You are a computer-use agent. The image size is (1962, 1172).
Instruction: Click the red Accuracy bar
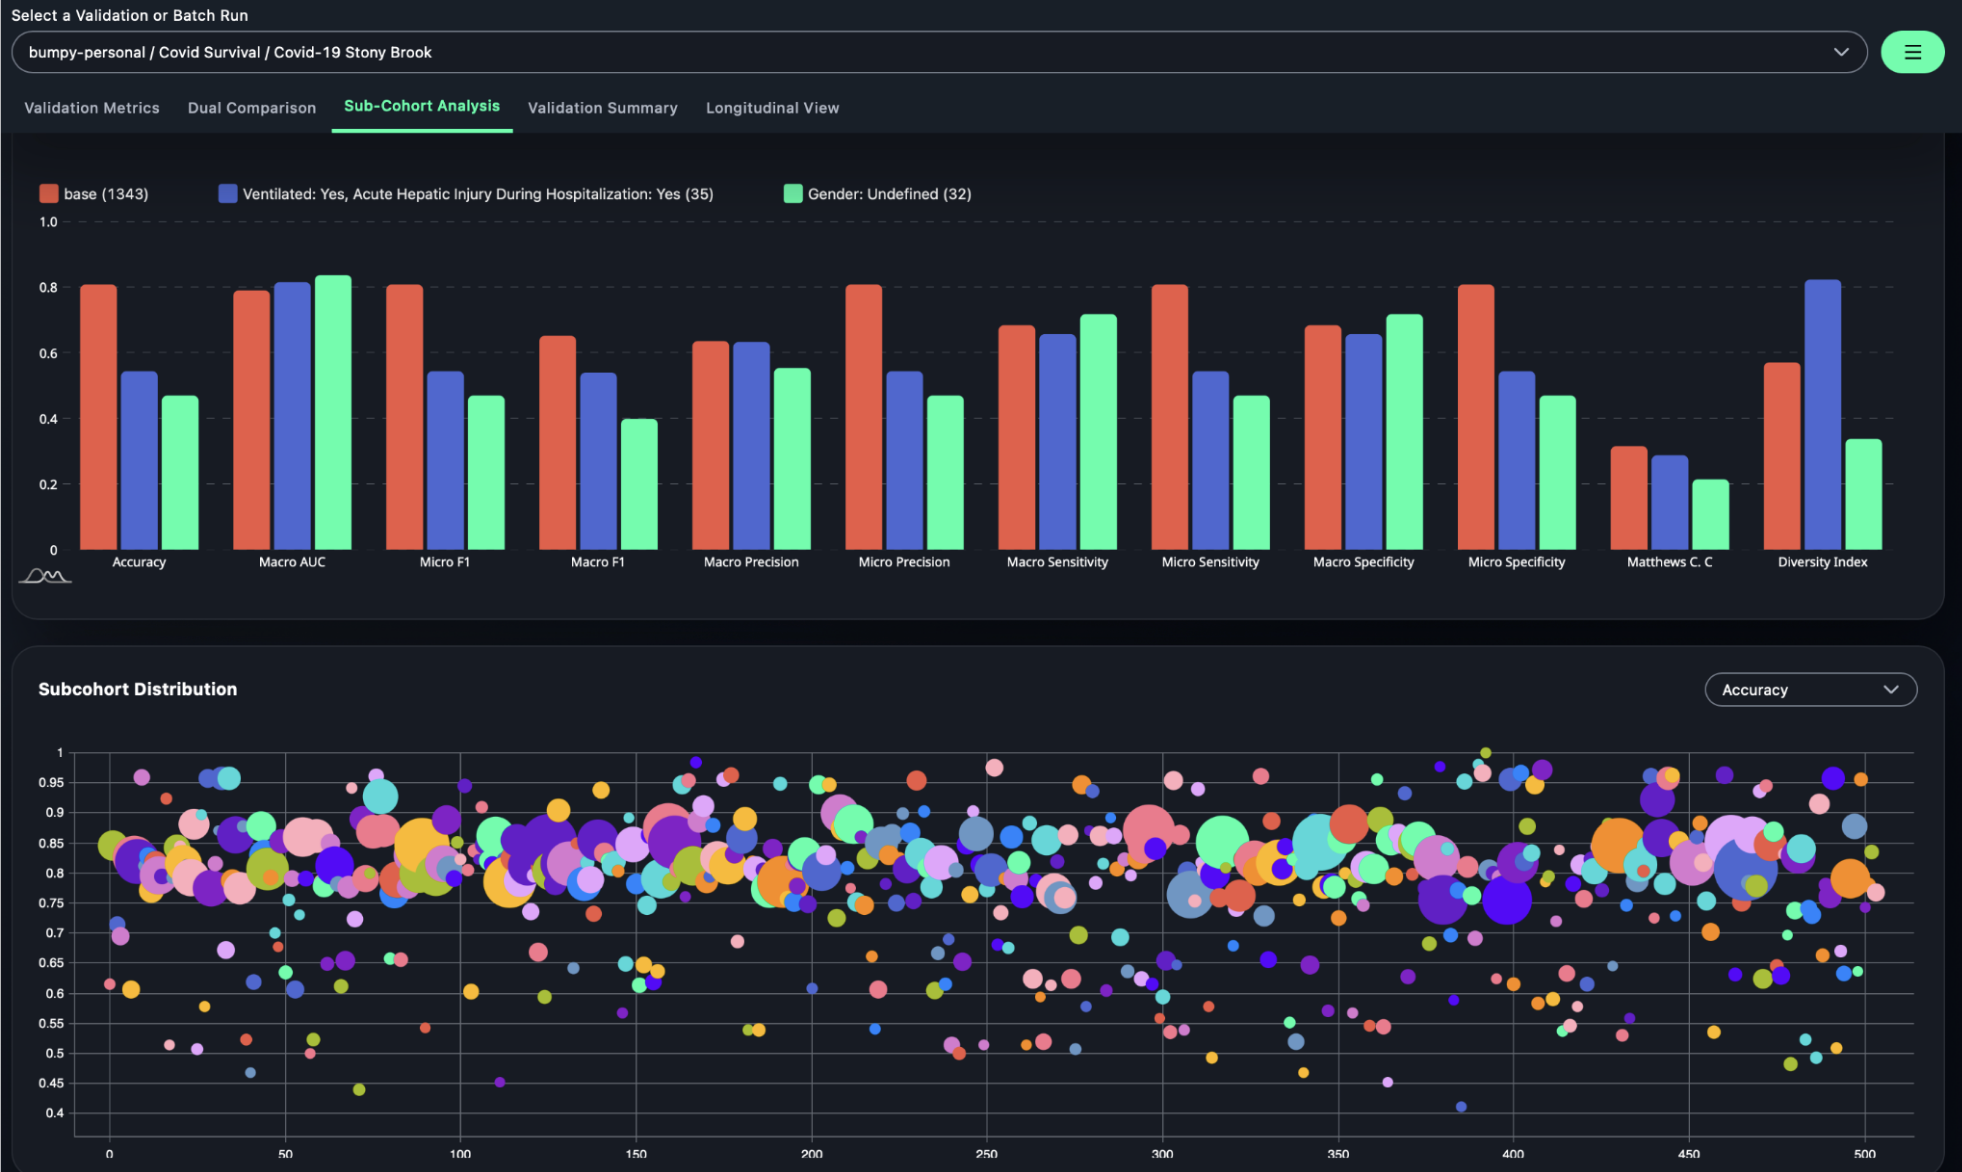click(98, 417)
